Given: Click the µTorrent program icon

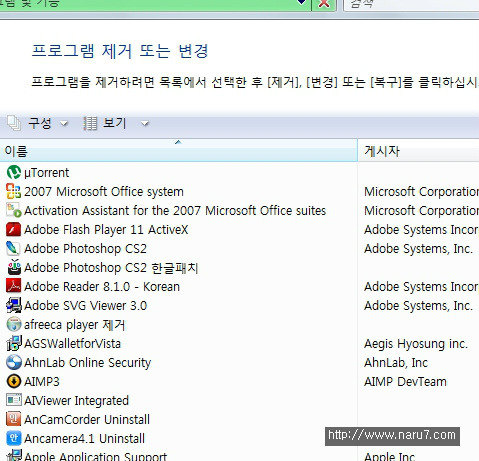Looking at the screenshot, I should tap(14, 172).
